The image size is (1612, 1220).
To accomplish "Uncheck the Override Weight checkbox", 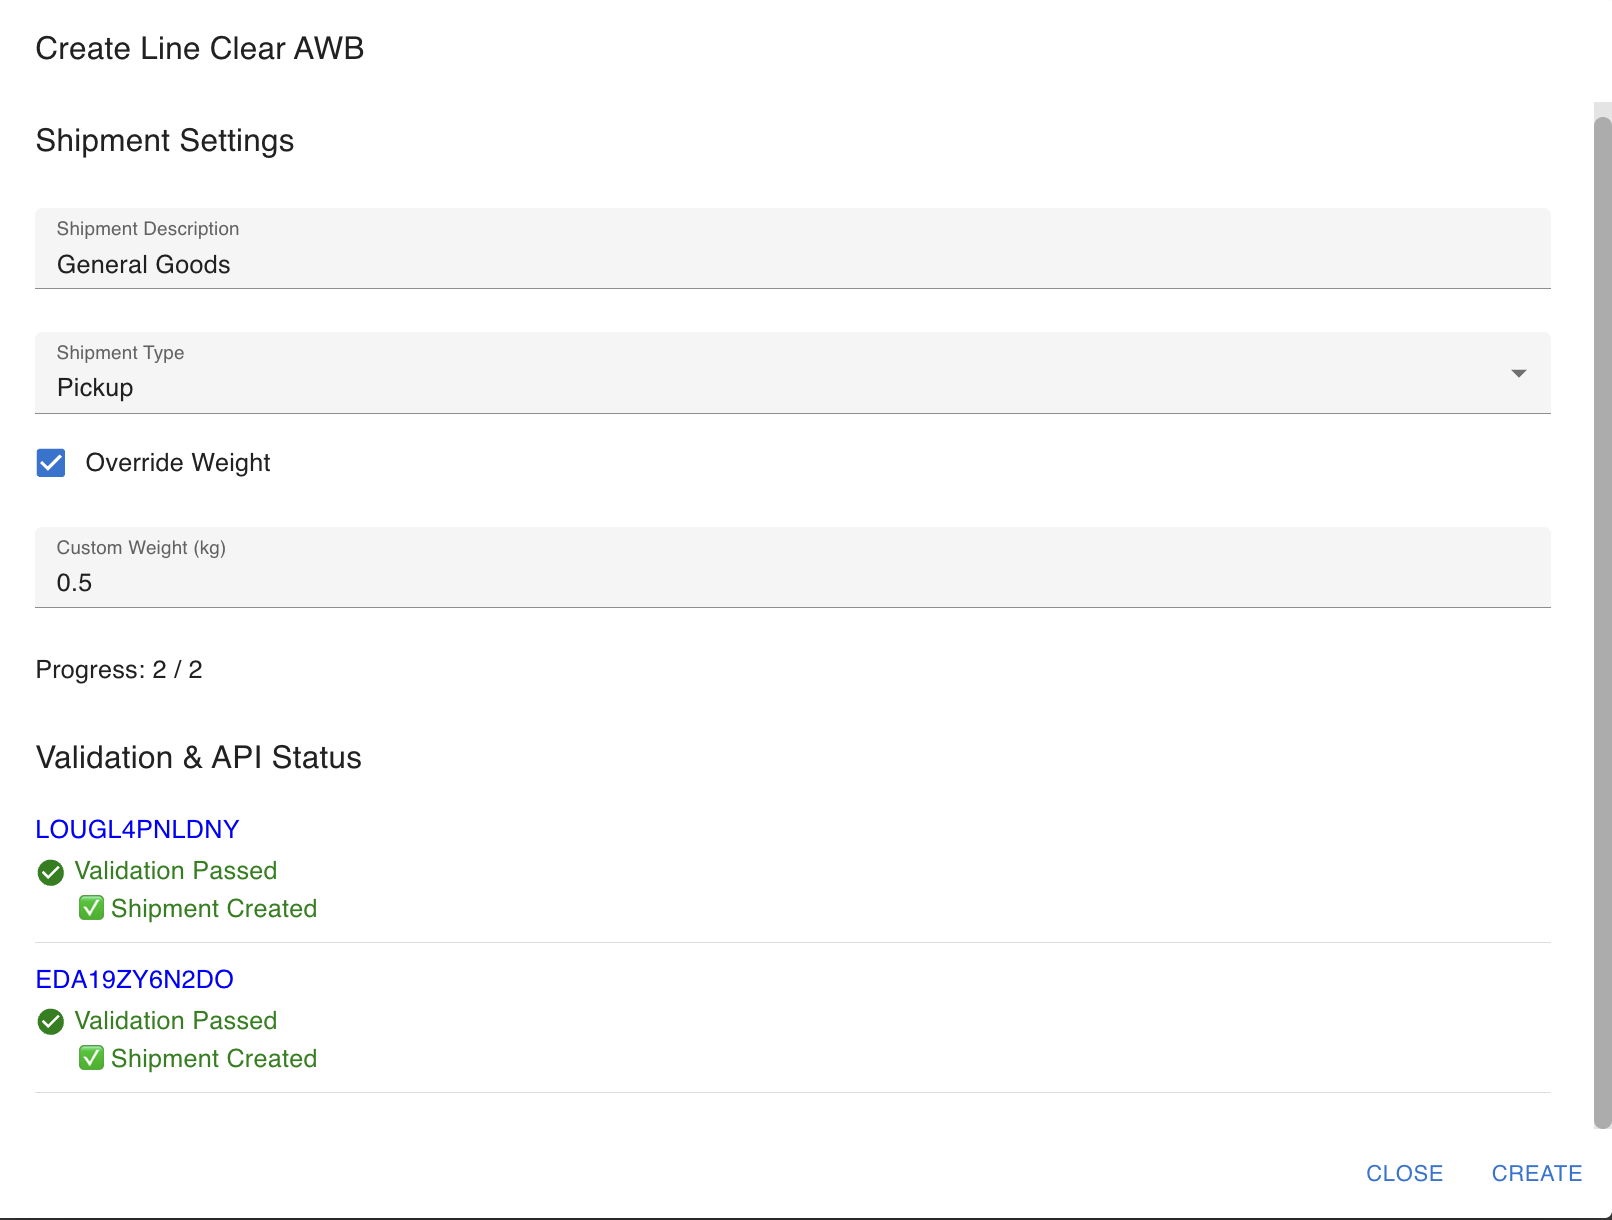I will pos(51,463).
